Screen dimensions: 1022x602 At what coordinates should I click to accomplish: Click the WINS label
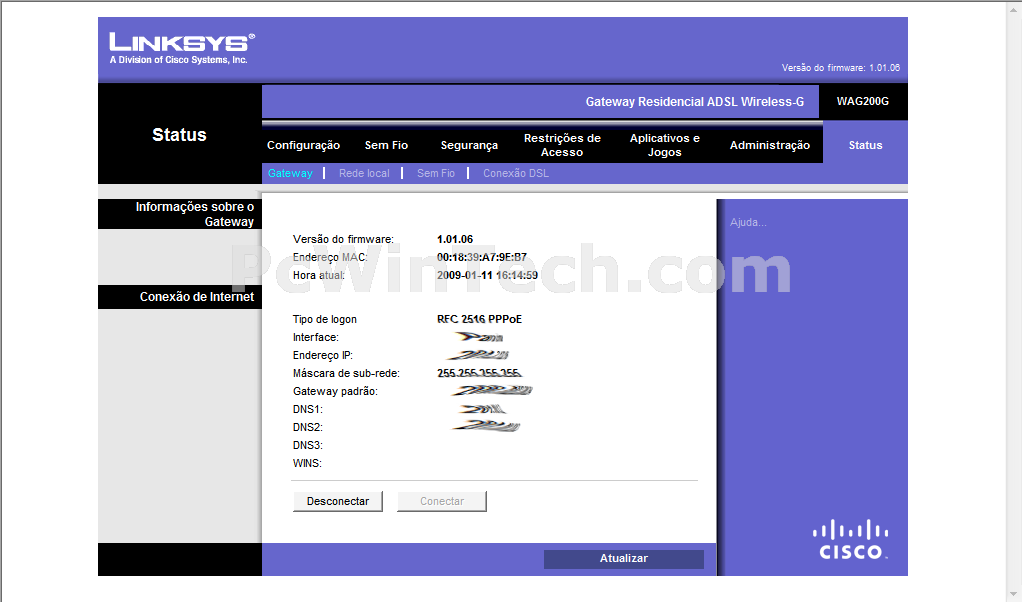point(307,463)
